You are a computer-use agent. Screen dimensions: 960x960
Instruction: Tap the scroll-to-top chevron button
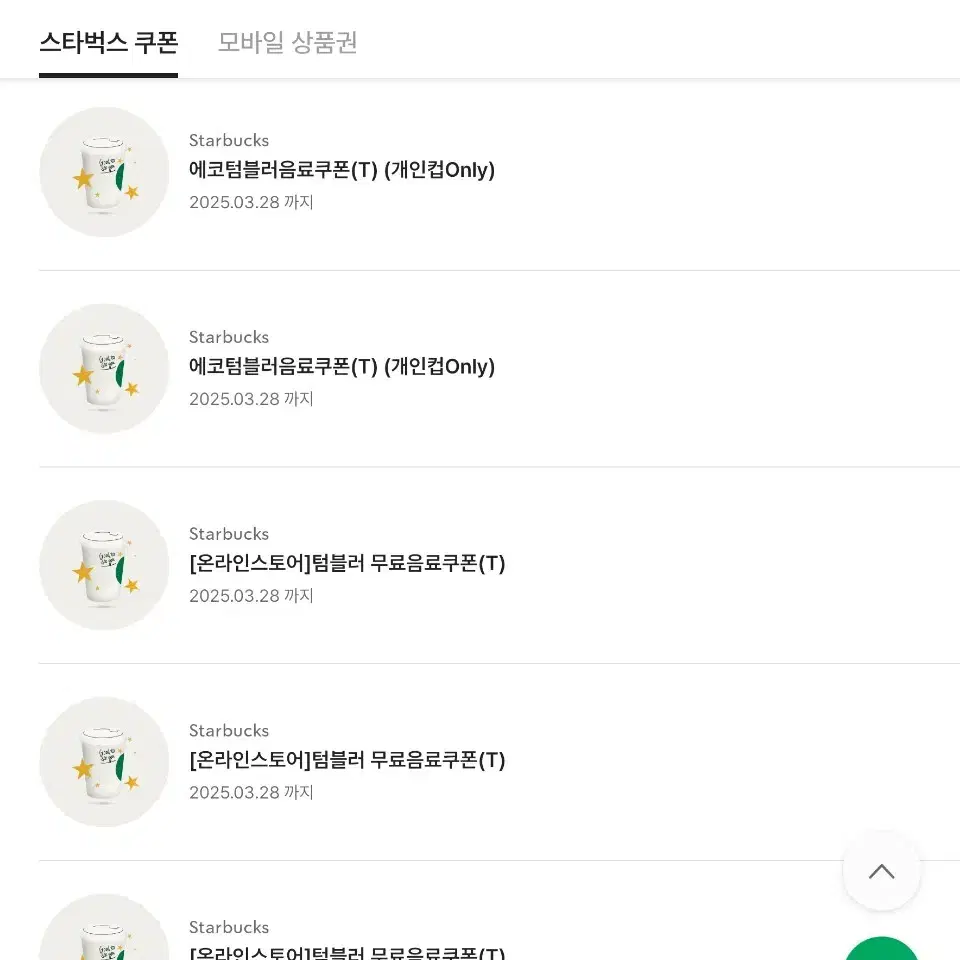click(882, 871)
